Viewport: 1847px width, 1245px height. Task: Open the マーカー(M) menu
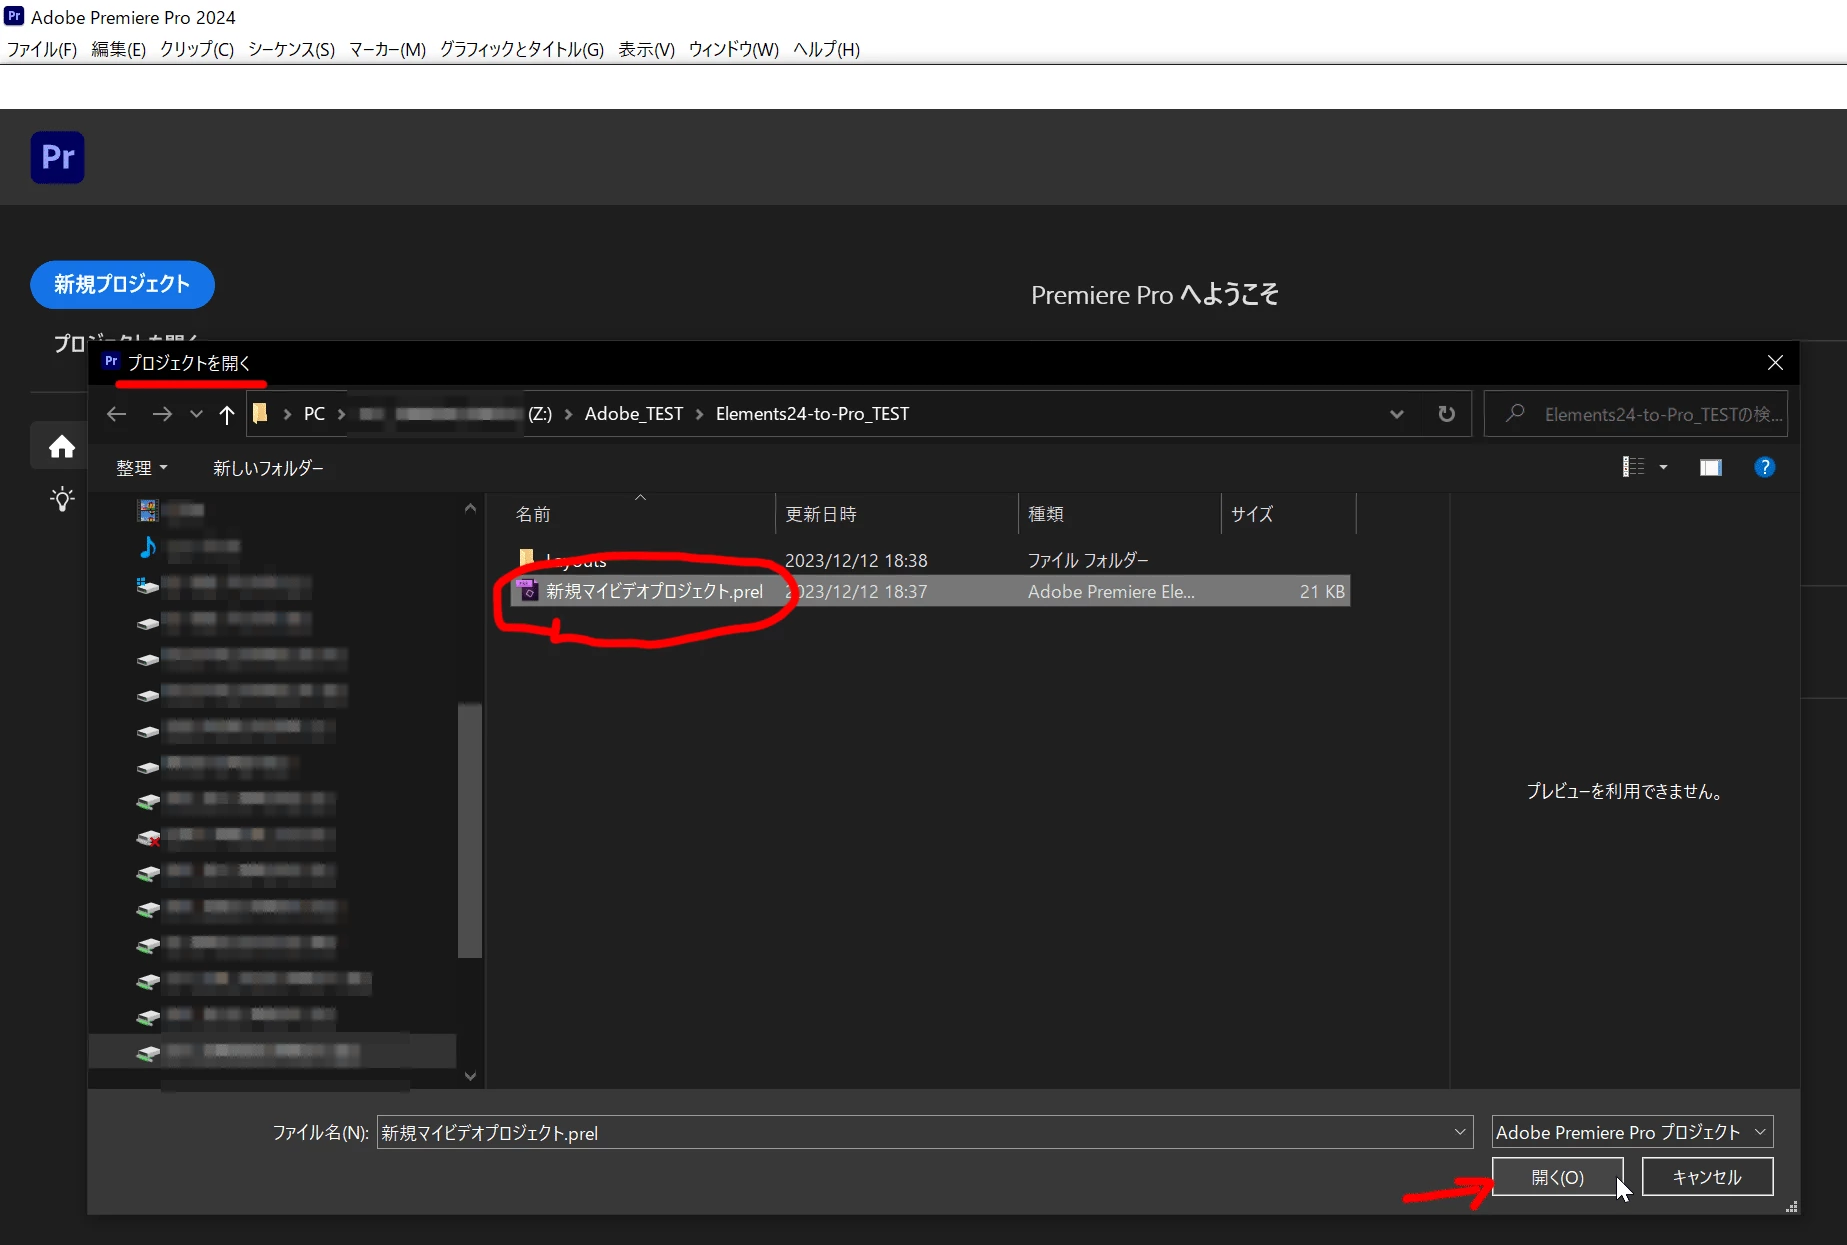point(387,49)
